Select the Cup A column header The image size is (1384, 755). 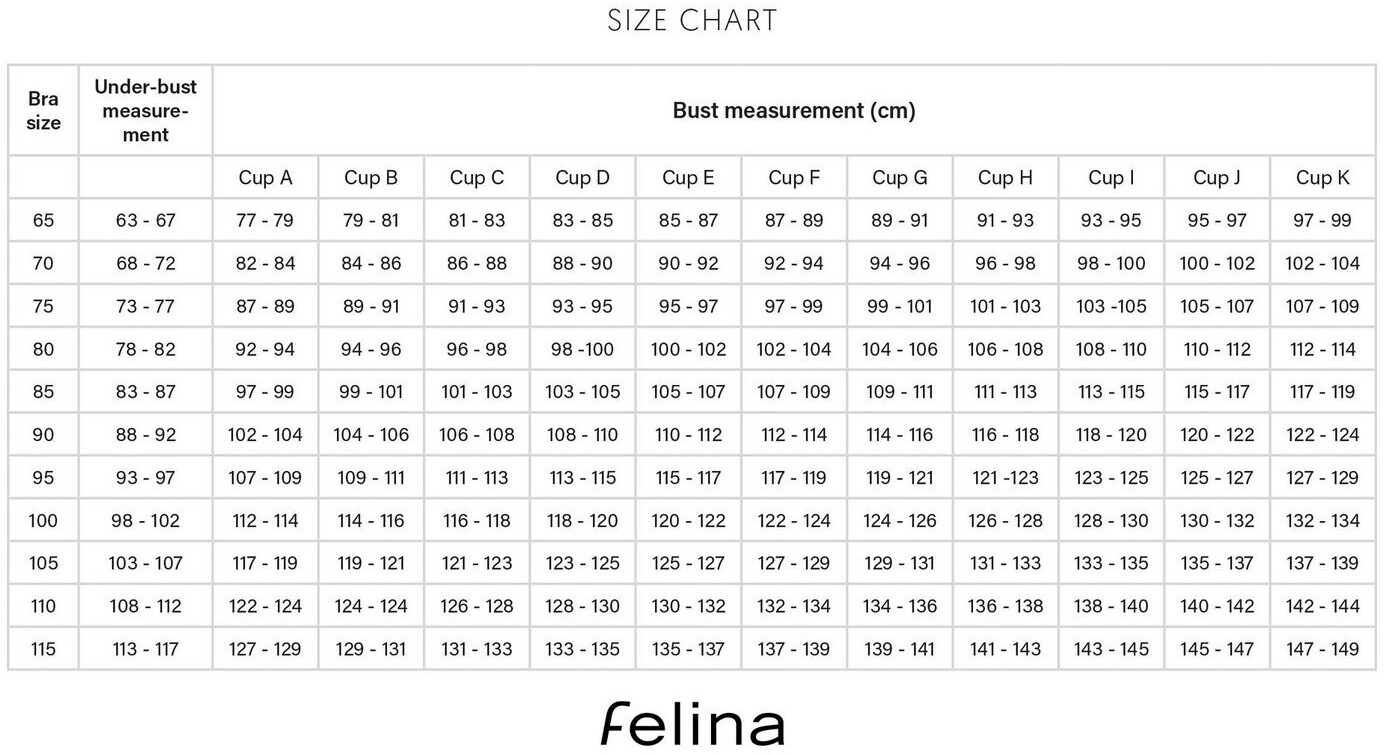(265, 178)
